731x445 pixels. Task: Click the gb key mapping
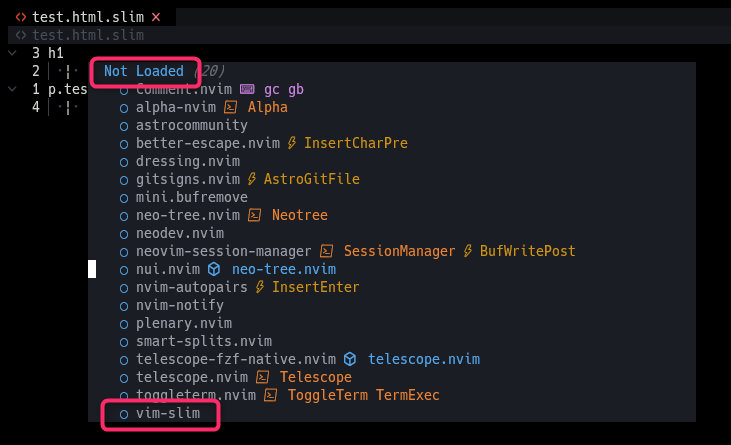(x=296, y=89)
